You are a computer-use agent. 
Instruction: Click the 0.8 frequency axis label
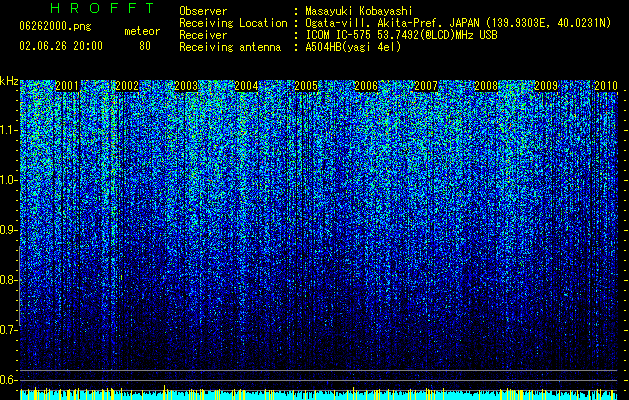[x=8, y=280]
